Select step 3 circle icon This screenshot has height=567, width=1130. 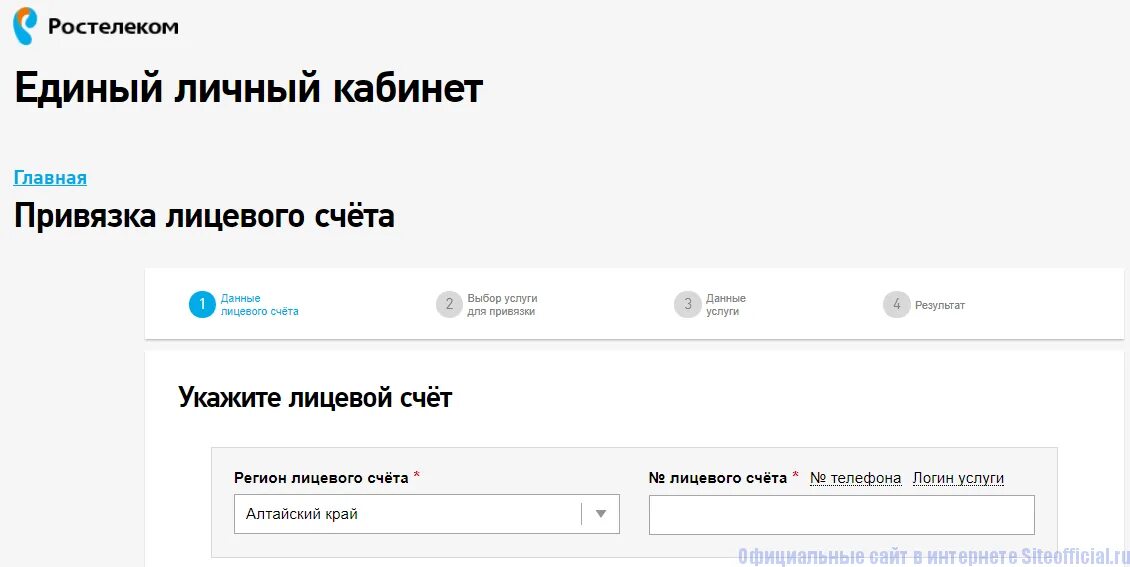[x=688, y=304]
